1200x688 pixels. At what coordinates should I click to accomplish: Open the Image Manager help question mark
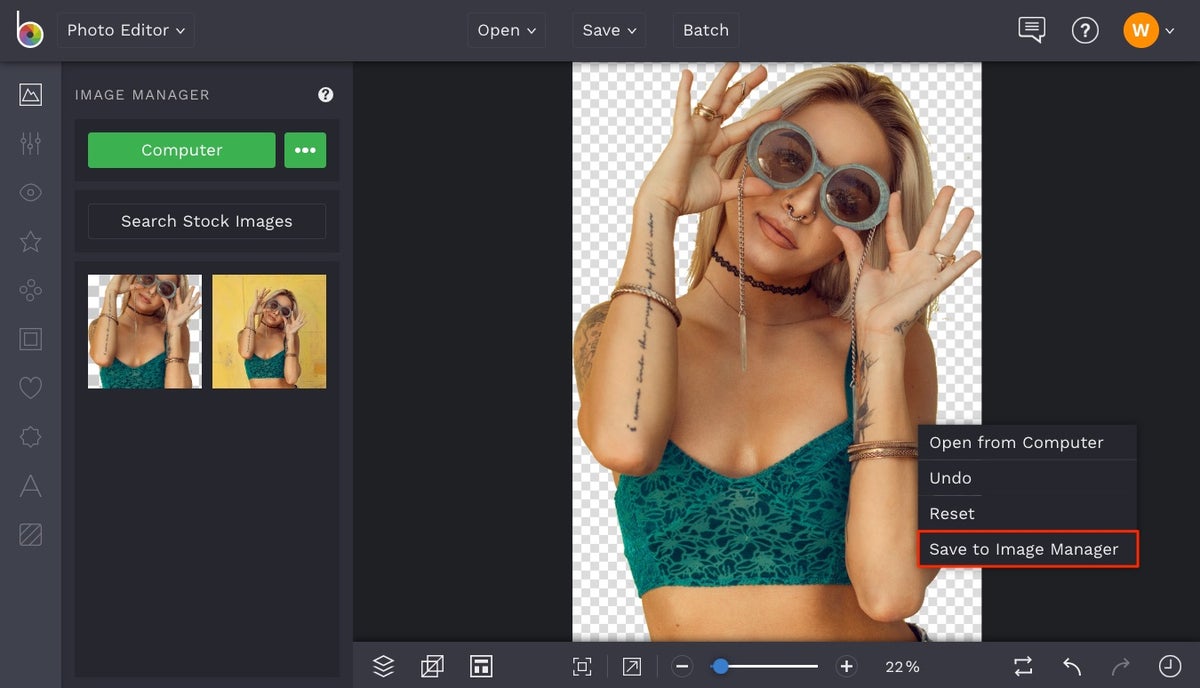click(x=326, y=95)
